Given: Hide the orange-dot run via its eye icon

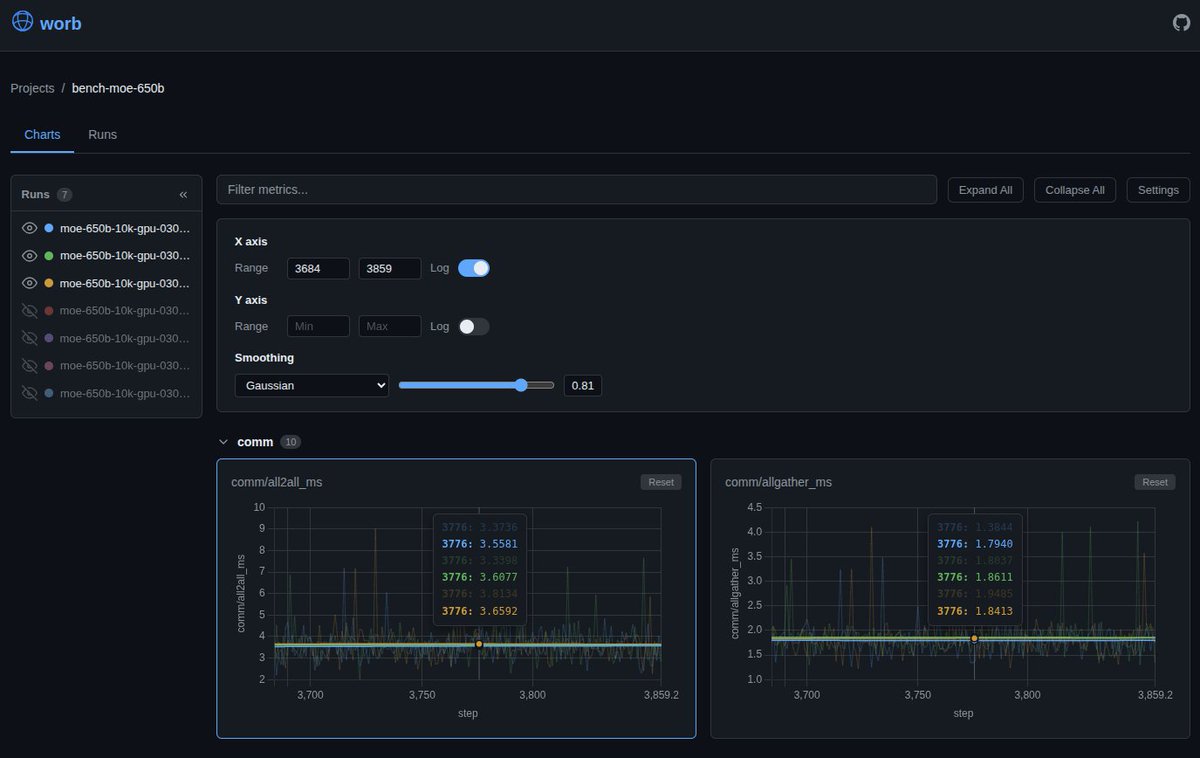Looking at the screenshot, I should coord(30,283).
